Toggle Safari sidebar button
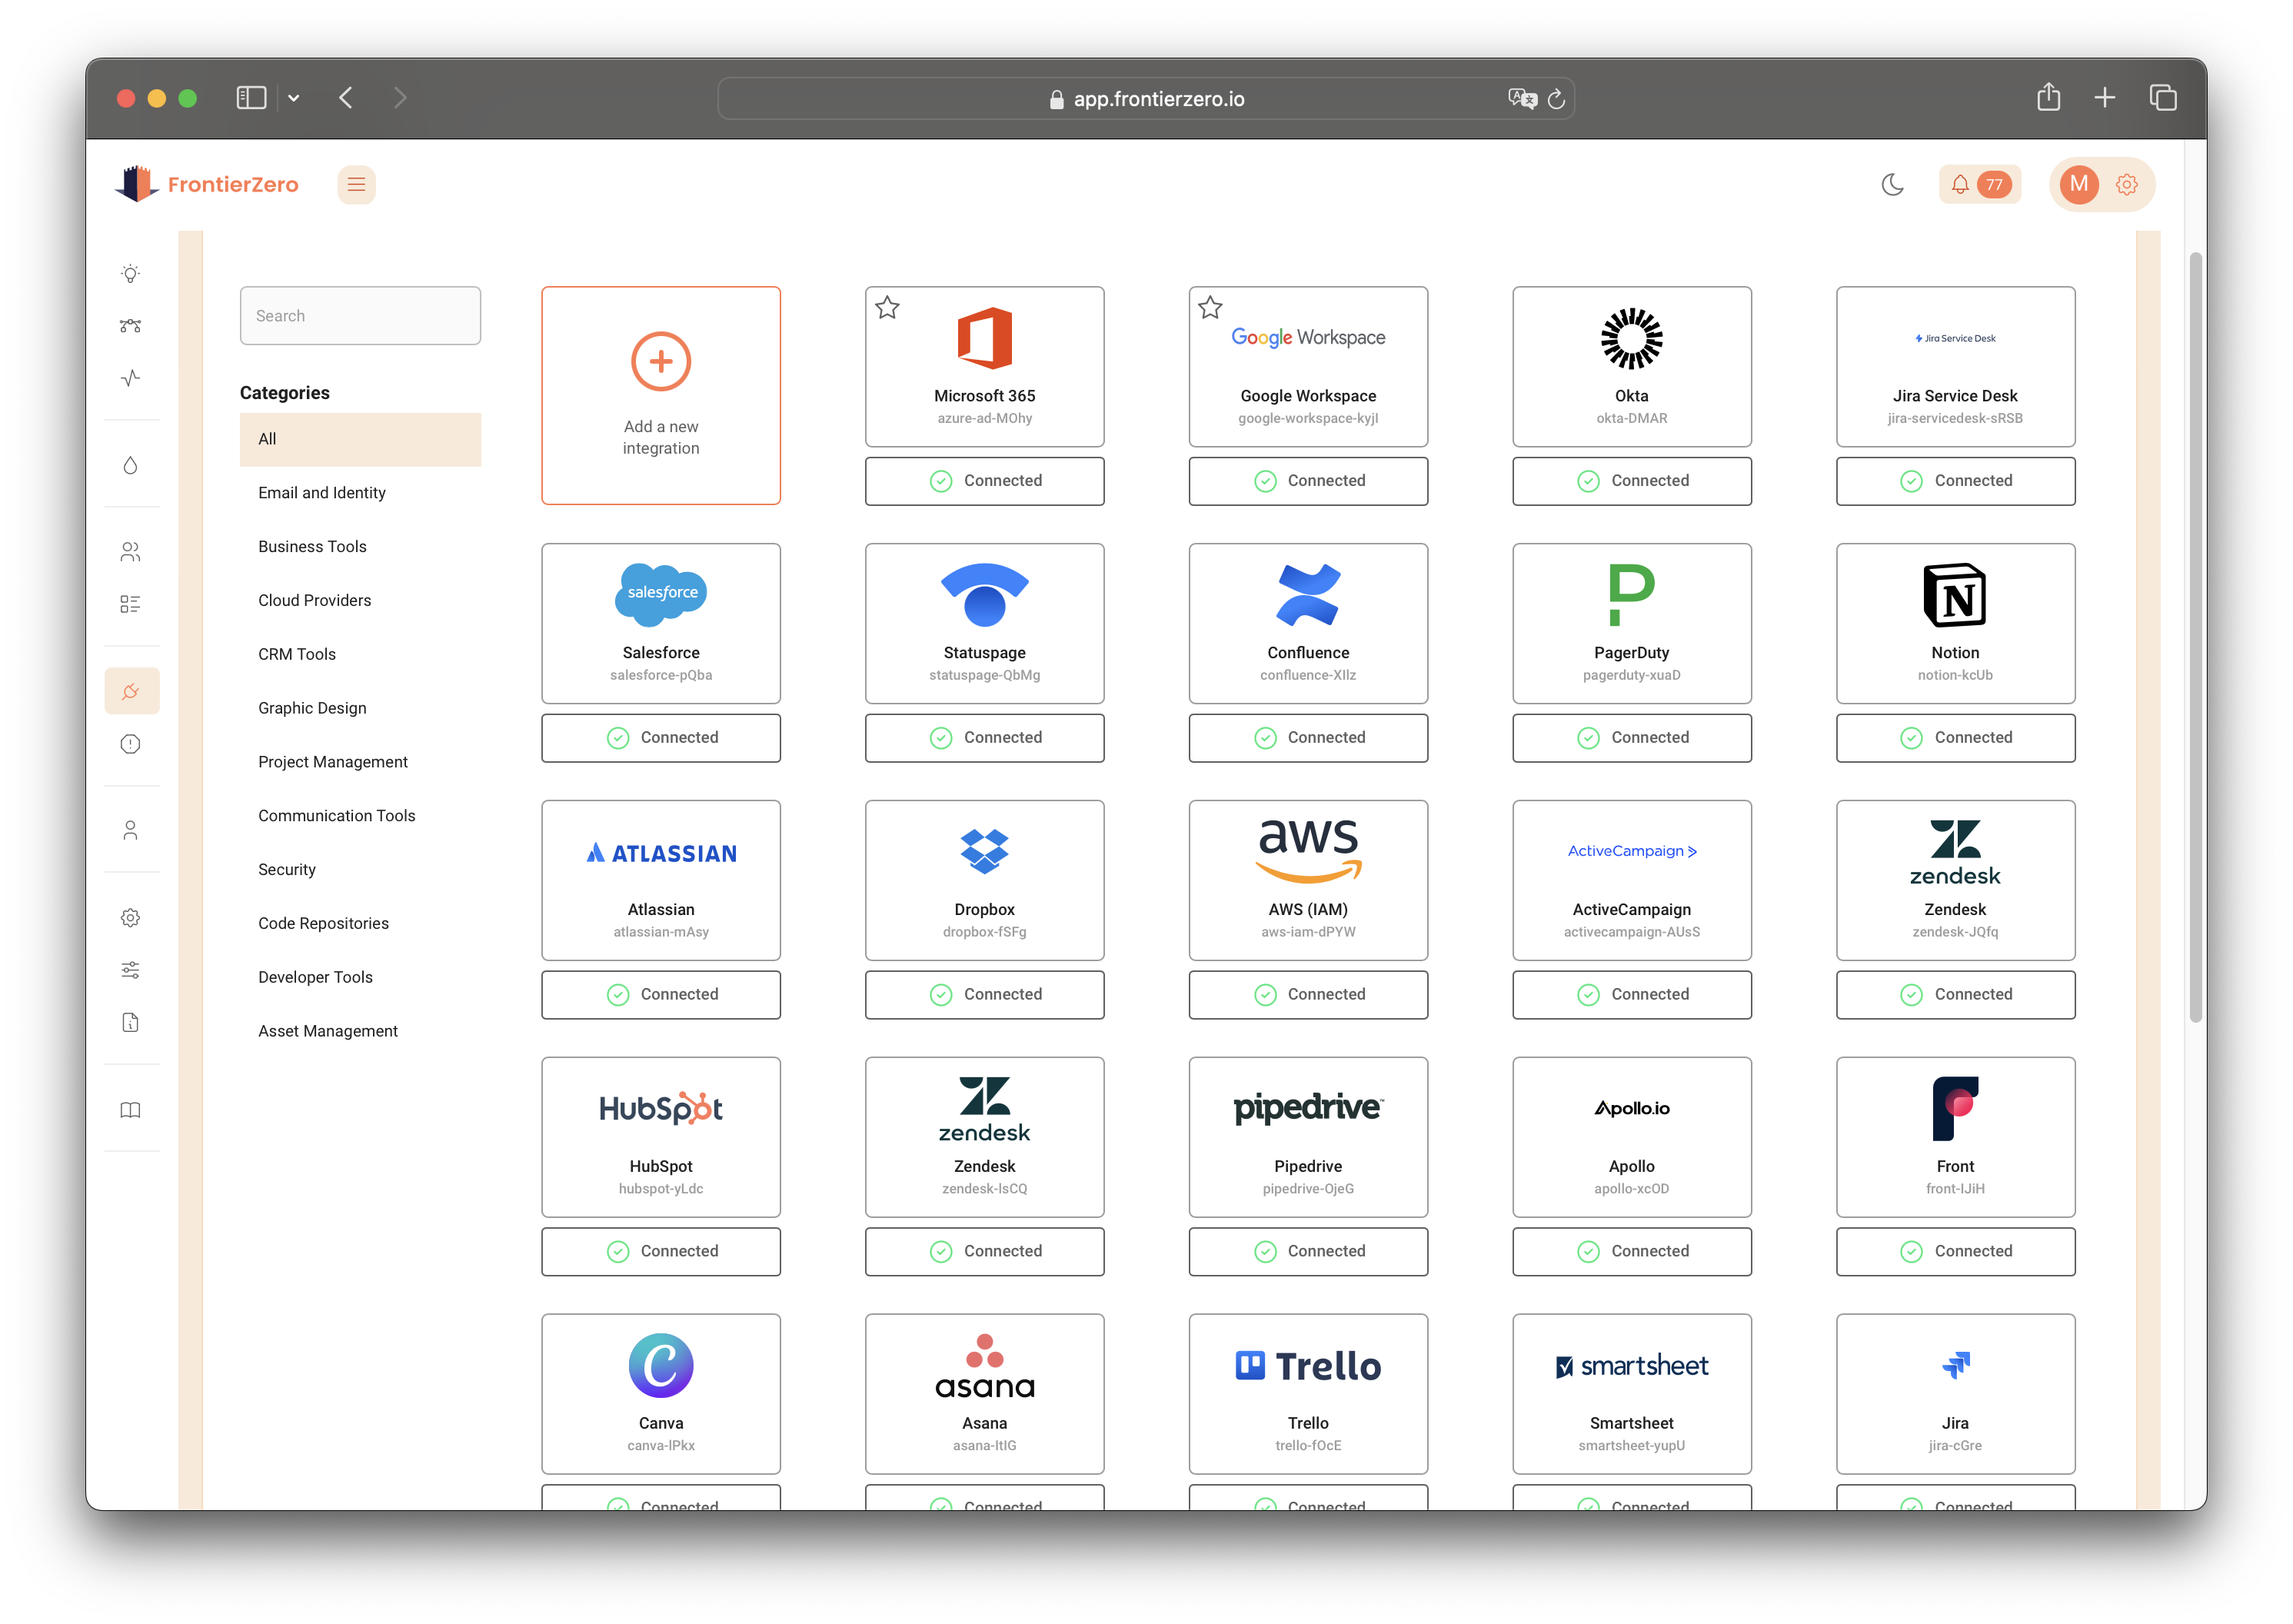The height and width of the screenshot is (1624, 2293). 251,98
